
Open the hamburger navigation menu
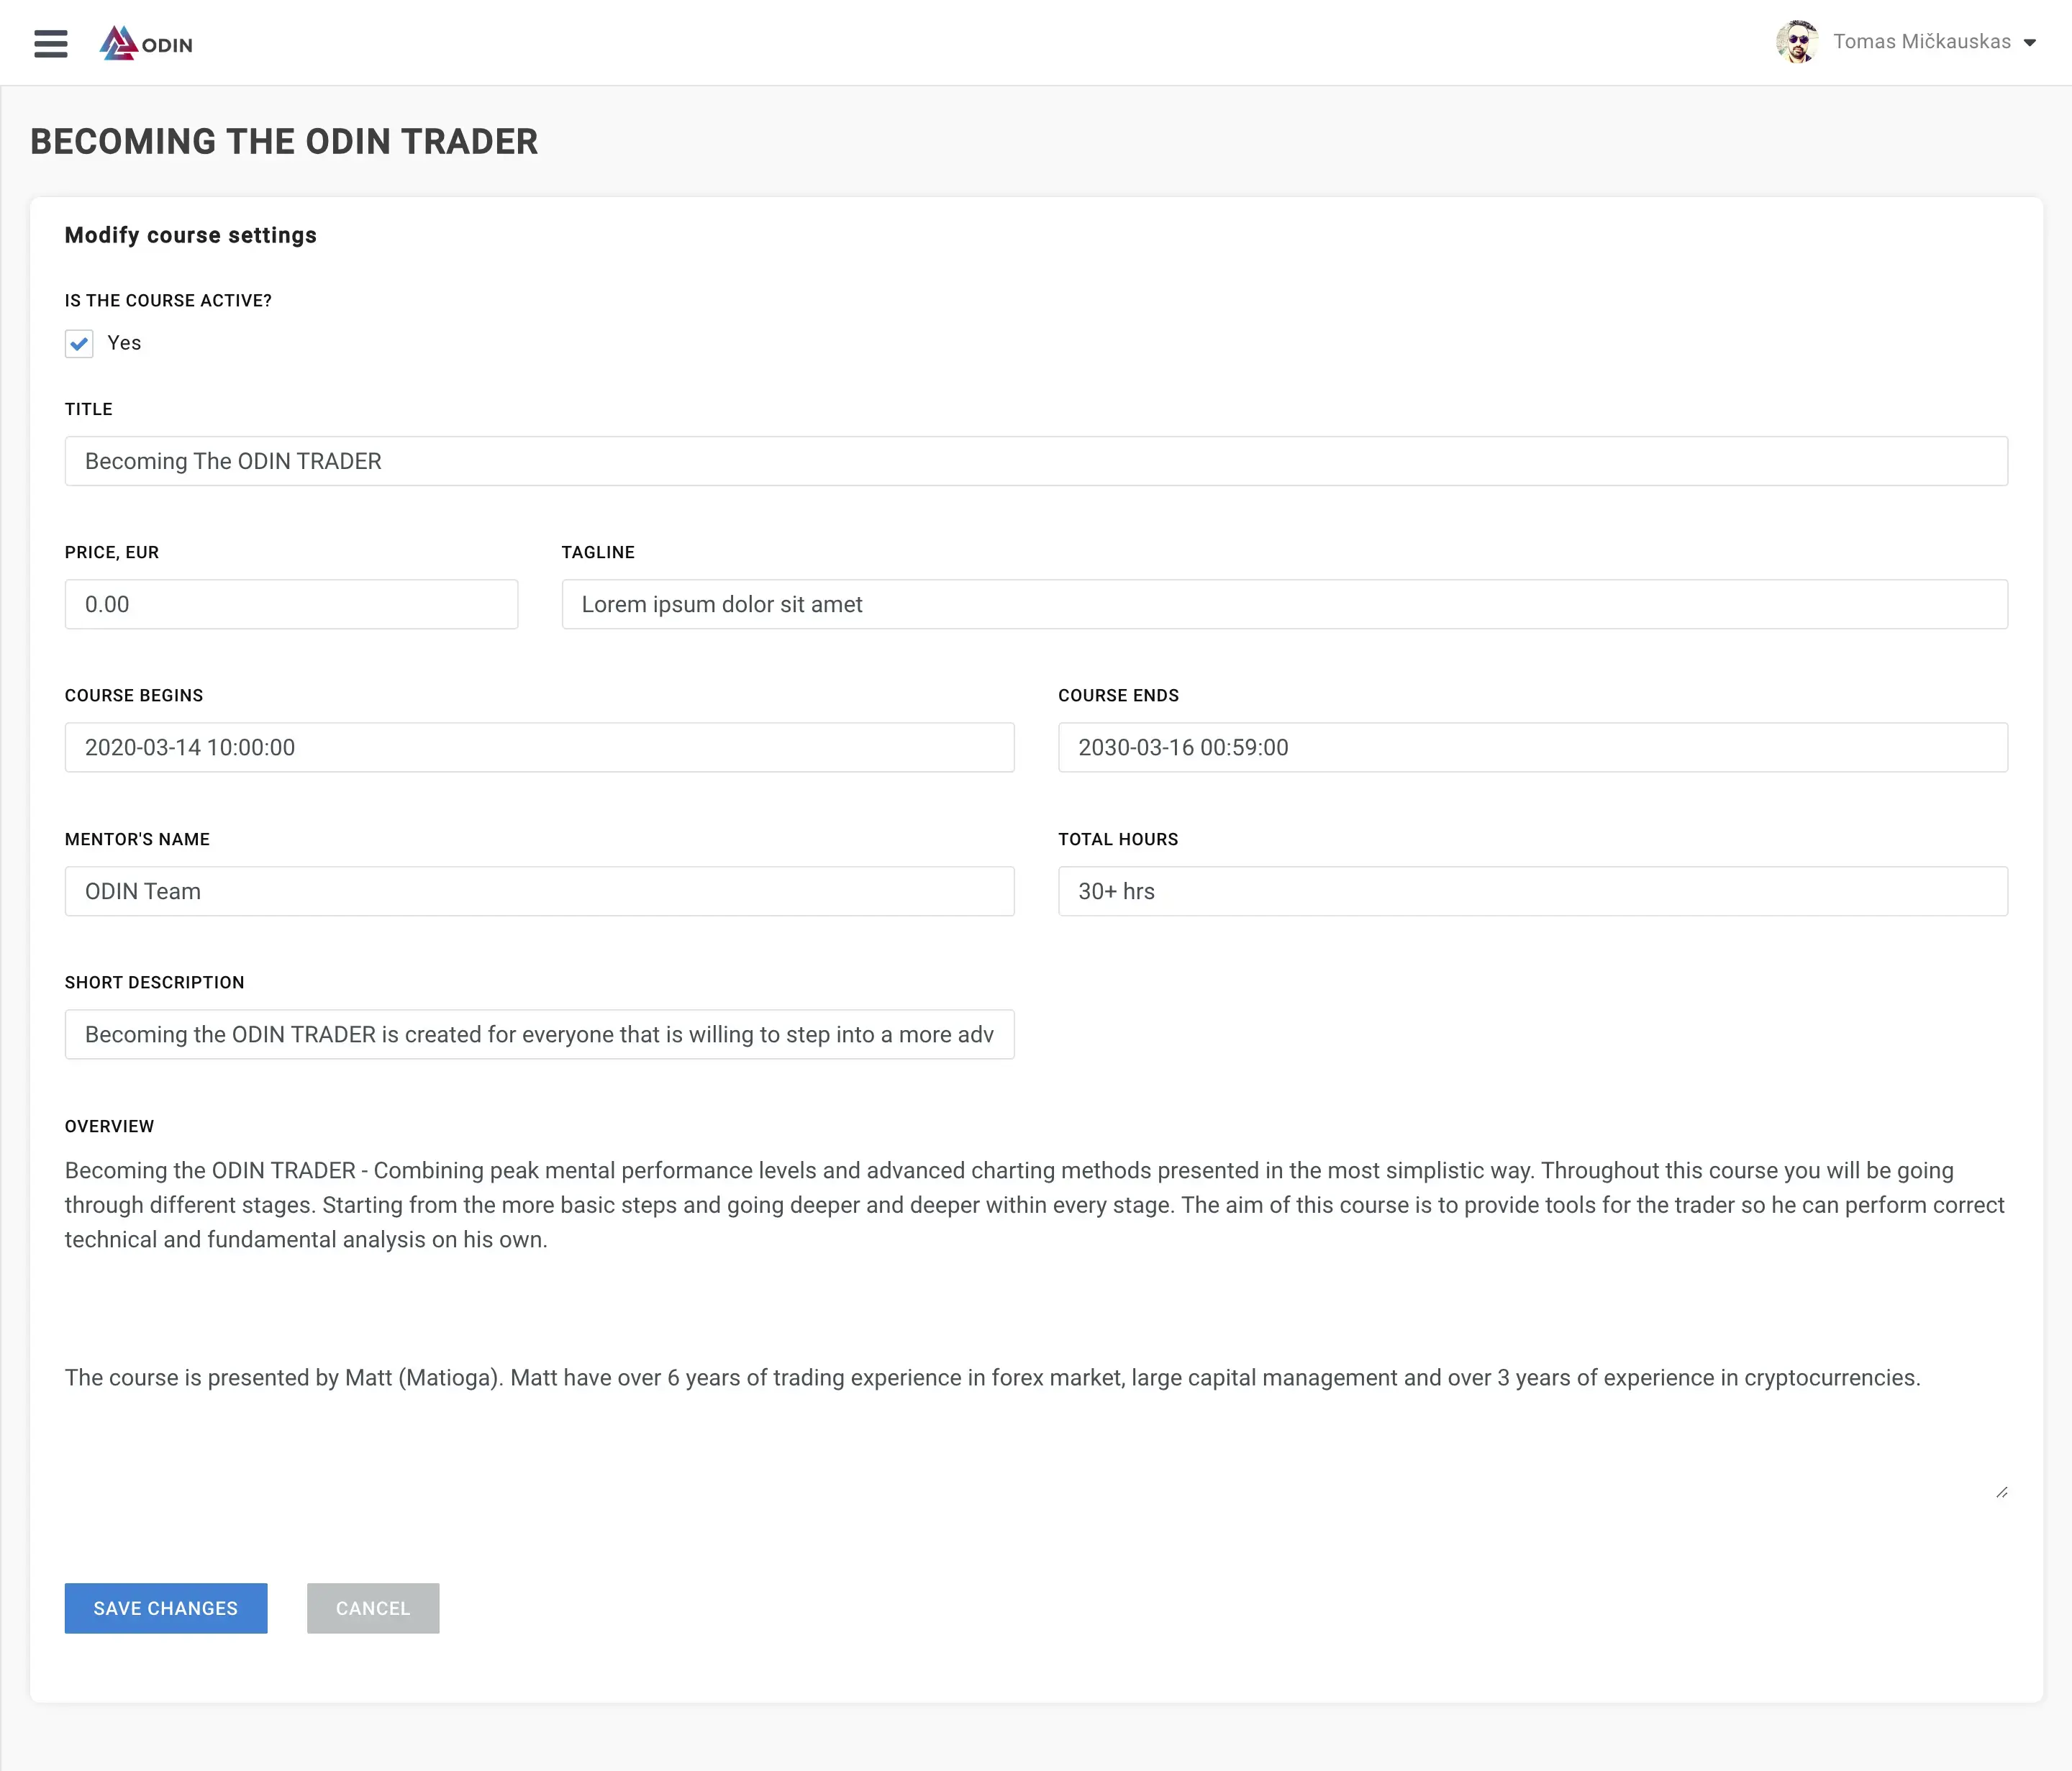(x=51, y=44)
